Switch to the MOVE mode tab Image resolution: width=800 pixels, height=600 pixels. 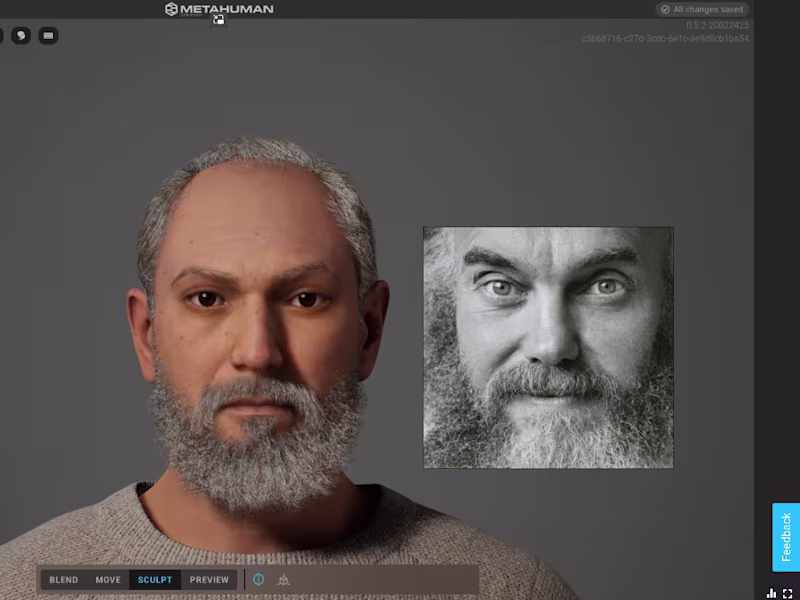tap(108, 580)
